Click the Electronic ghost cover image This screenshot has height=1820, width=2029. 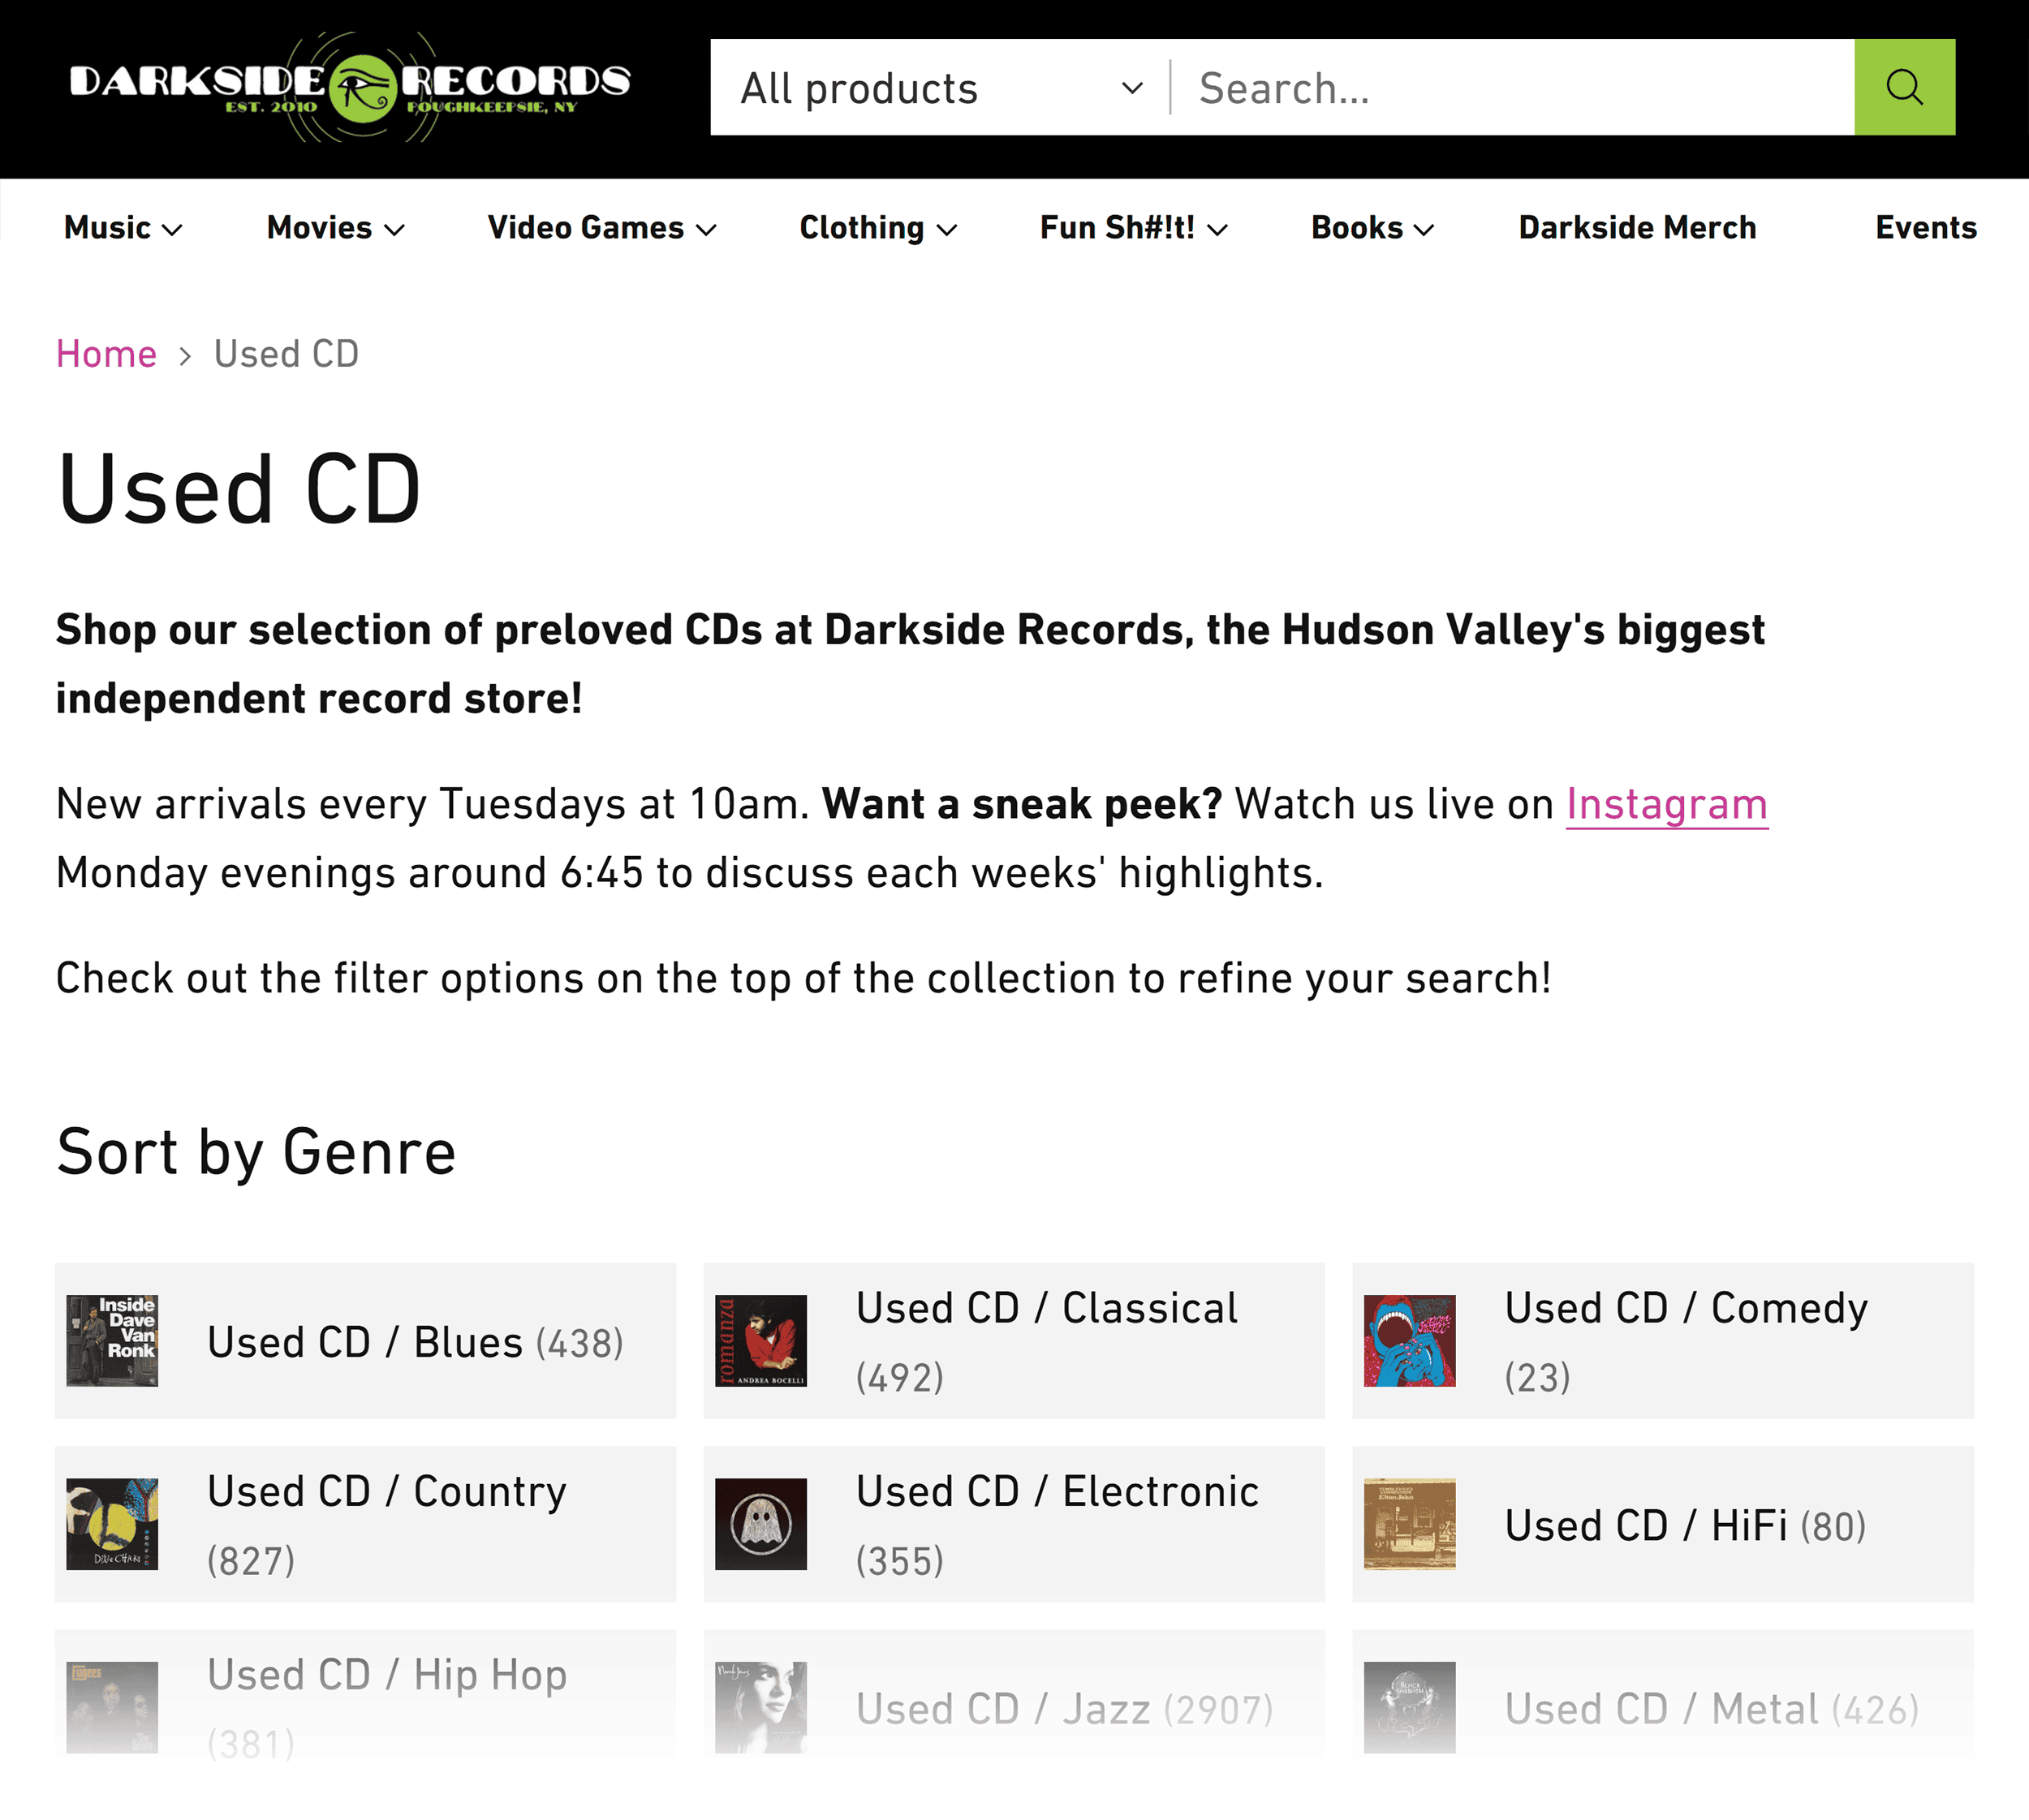pyautogui.click(x=761, y=1524)
